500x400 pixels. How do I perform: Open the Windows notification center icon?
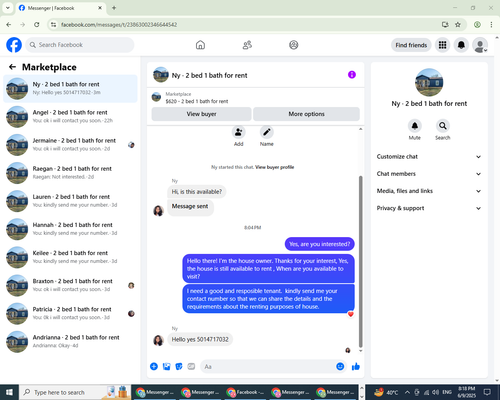[487, 392]
